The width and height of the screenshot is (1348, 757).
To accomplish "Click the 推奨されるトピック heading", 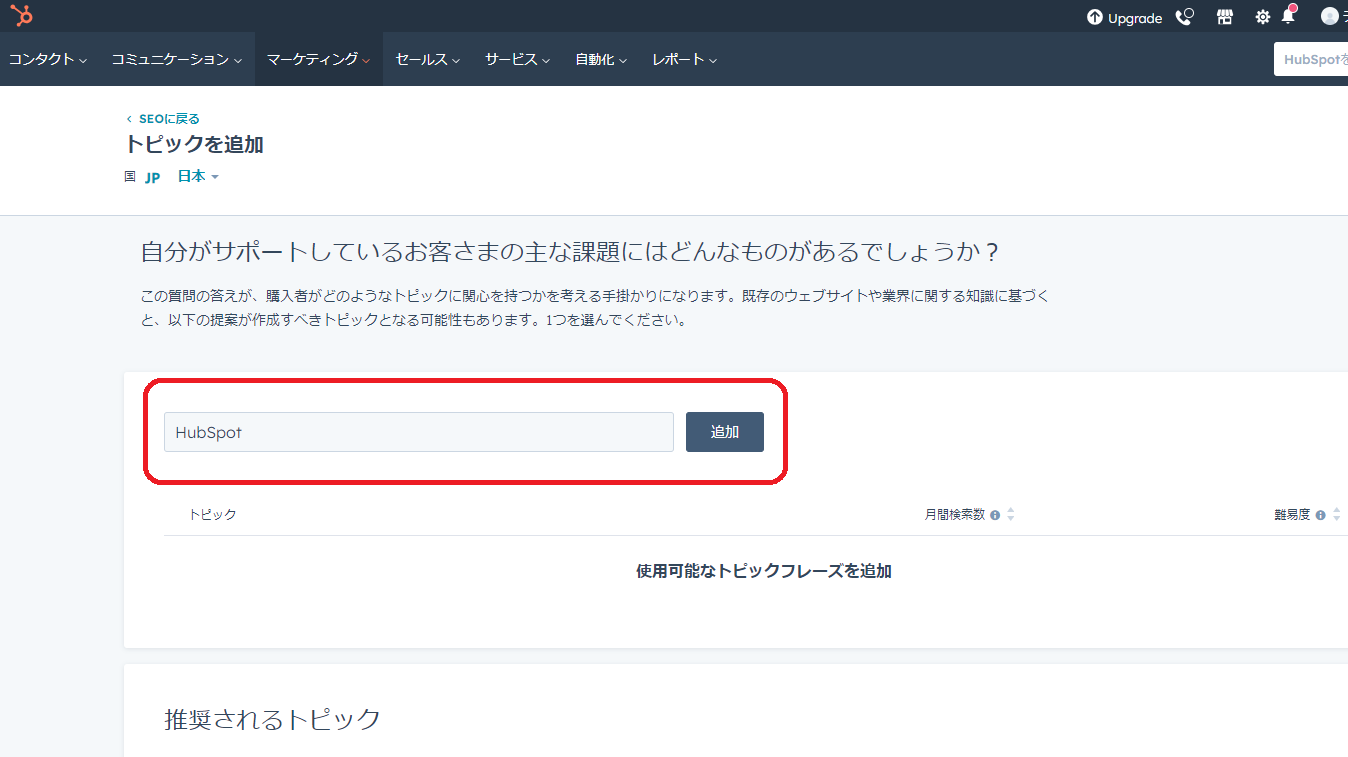I will point(273,719).
